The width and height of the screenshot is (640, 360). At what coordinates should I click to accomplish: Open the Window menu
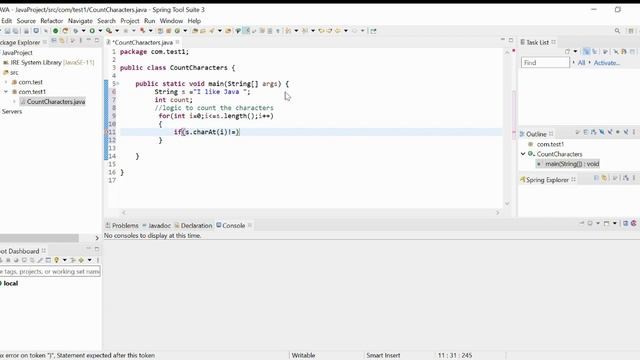point(171,21)
